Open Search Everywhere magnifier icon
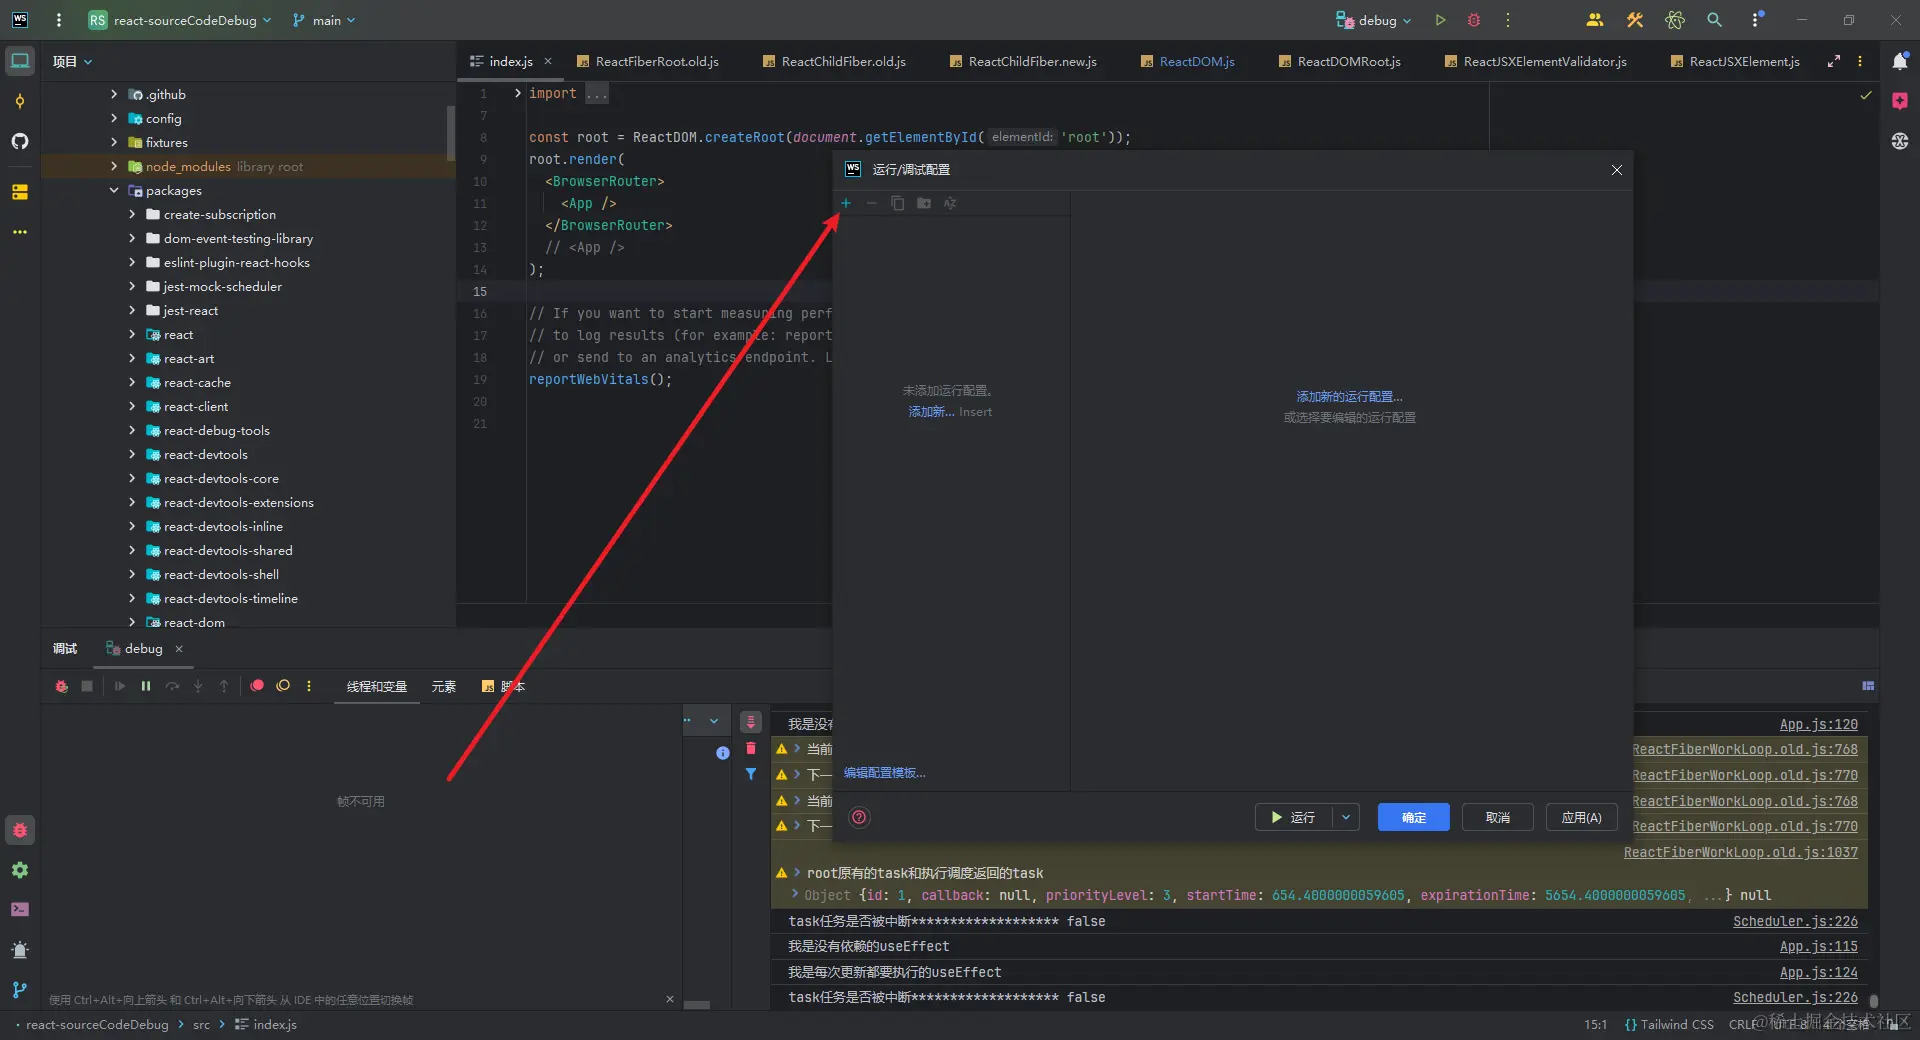Image resolution: width=1920 pixels, height=1040 pixels. [x=1714, y=20]
